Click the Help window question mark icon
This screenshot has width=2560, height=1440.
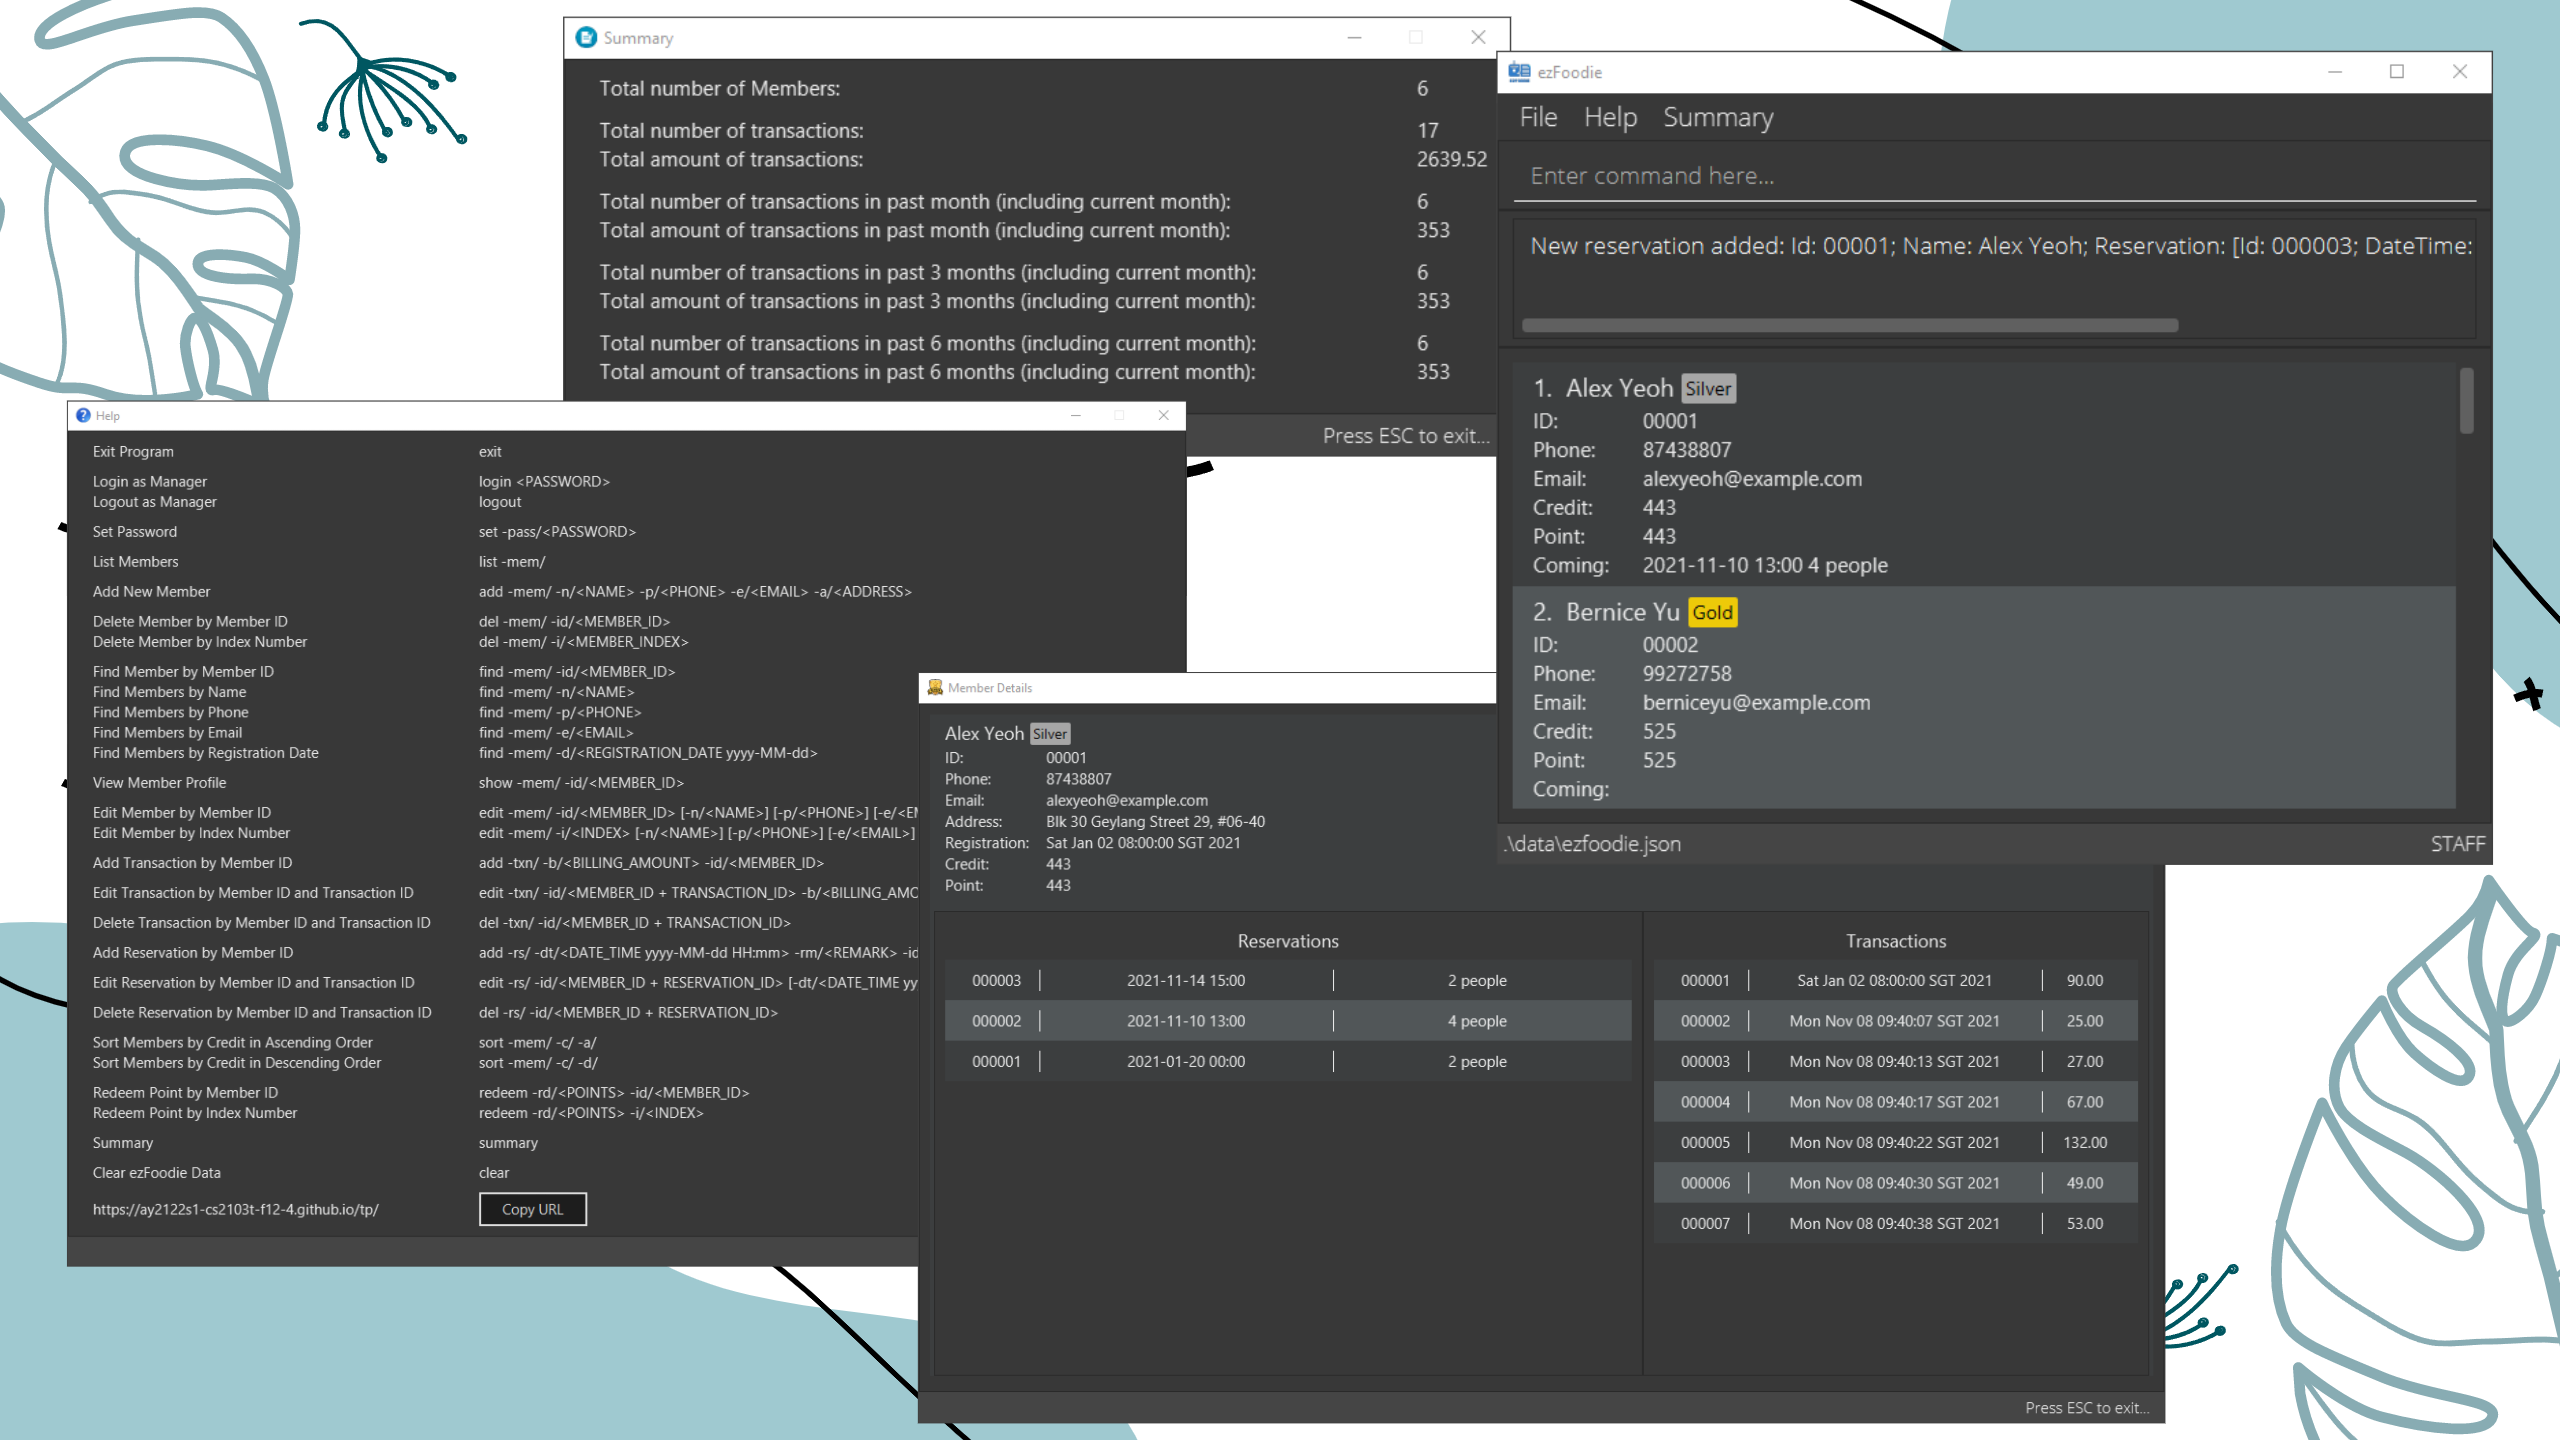click(x=83, y=416)
